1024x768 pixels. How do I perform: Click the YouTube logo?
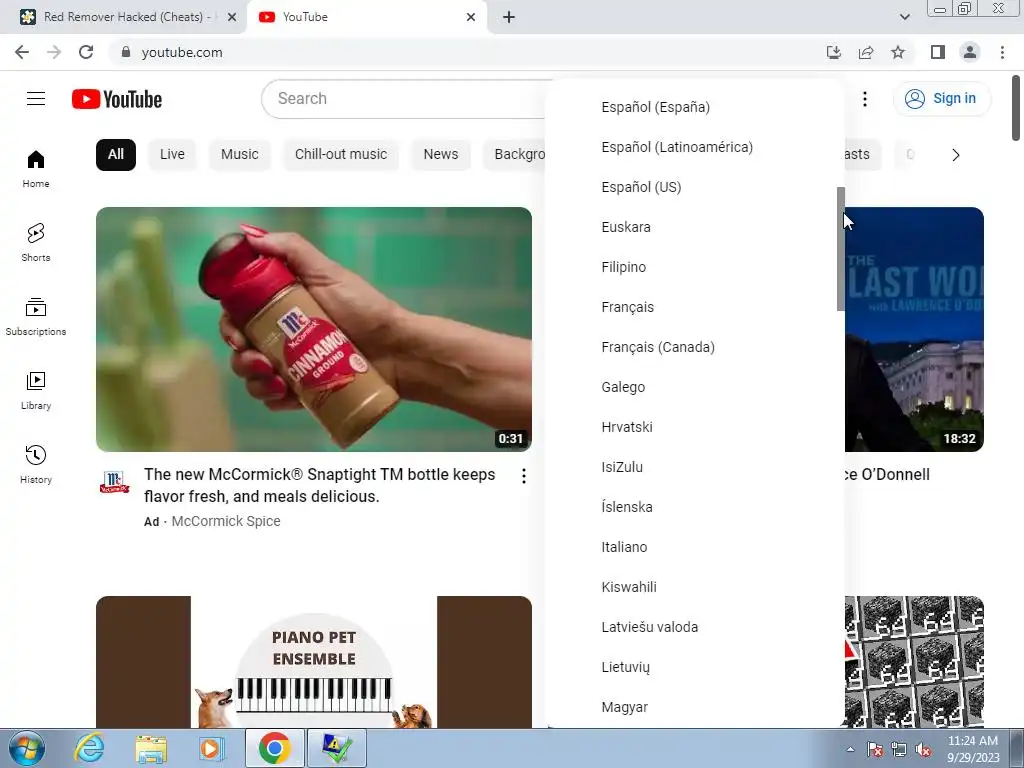(117, 99)
